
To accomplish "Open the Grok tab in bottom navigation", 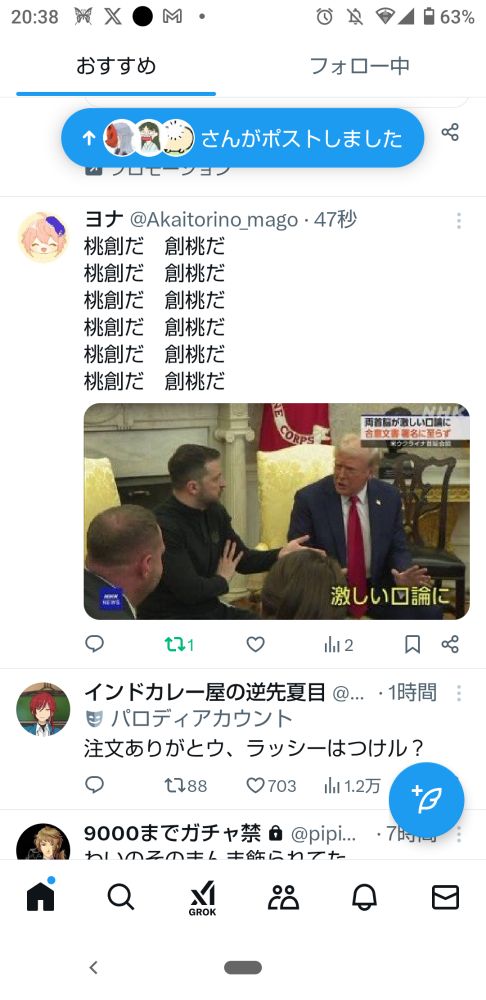I will [202, 899].
